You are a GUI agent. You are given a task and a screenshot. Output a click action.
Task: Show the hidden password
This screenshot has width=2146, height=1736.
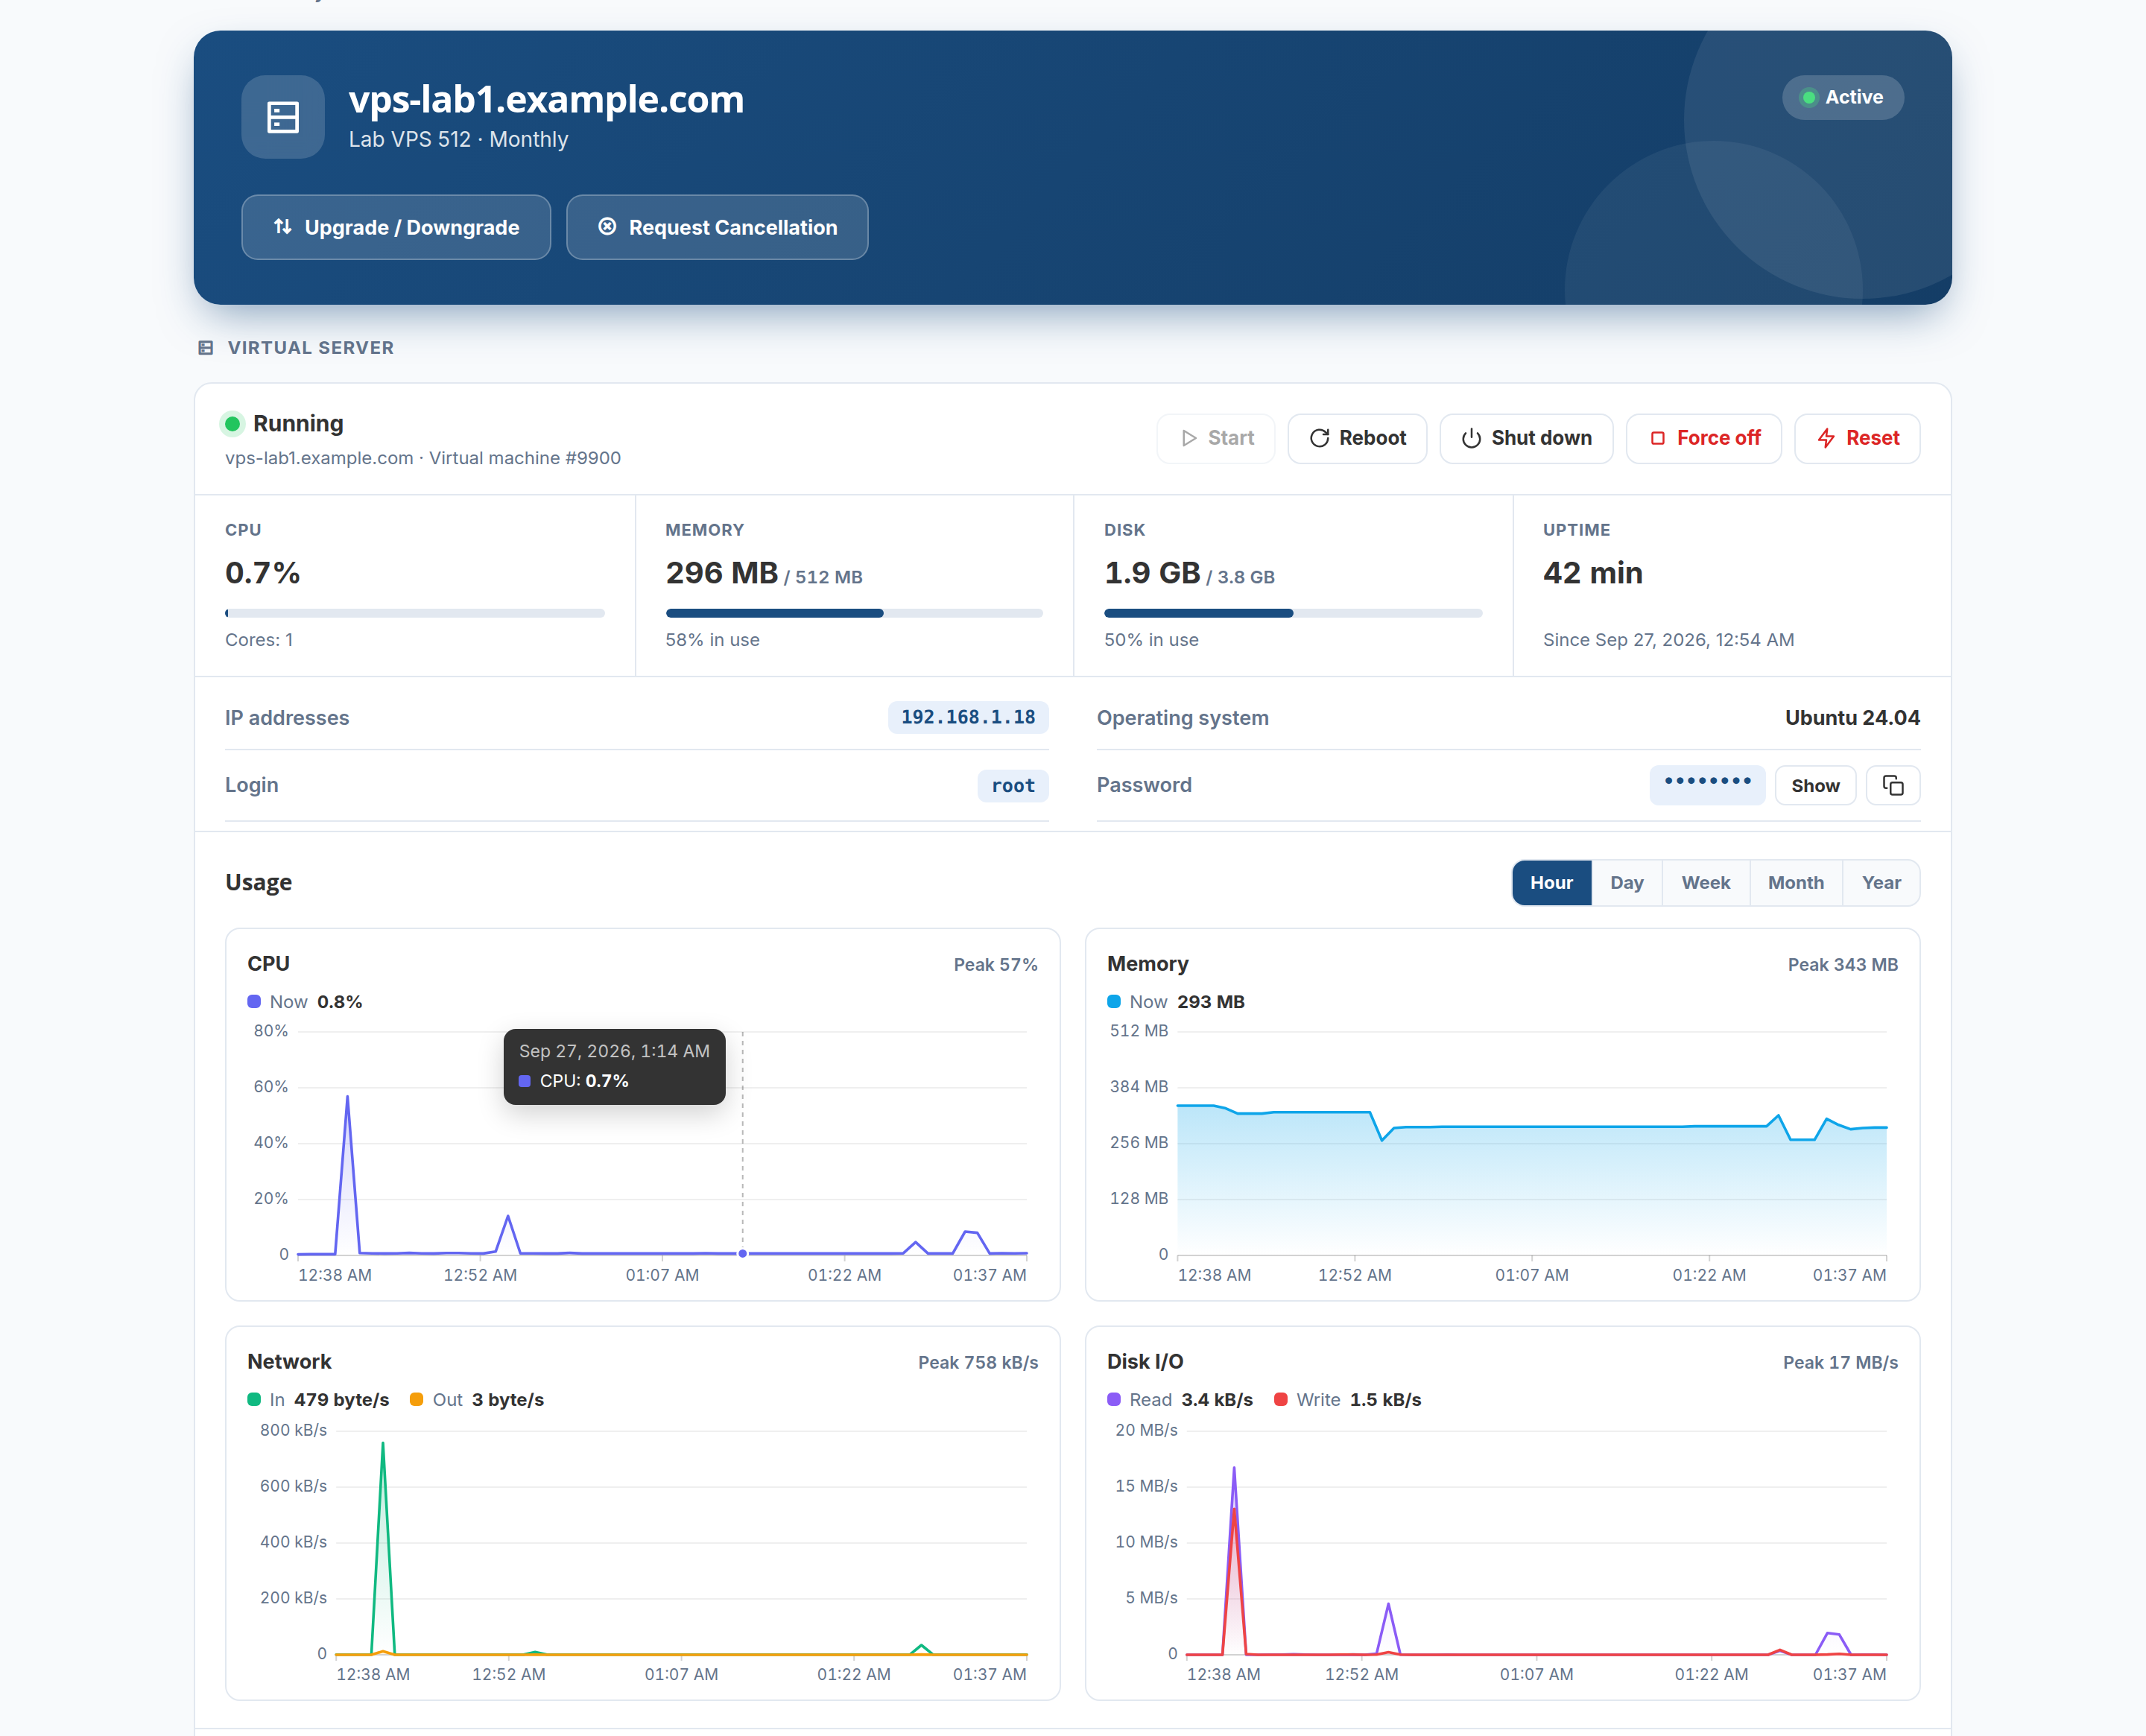pyautogui.click(x=1815, y=785)
